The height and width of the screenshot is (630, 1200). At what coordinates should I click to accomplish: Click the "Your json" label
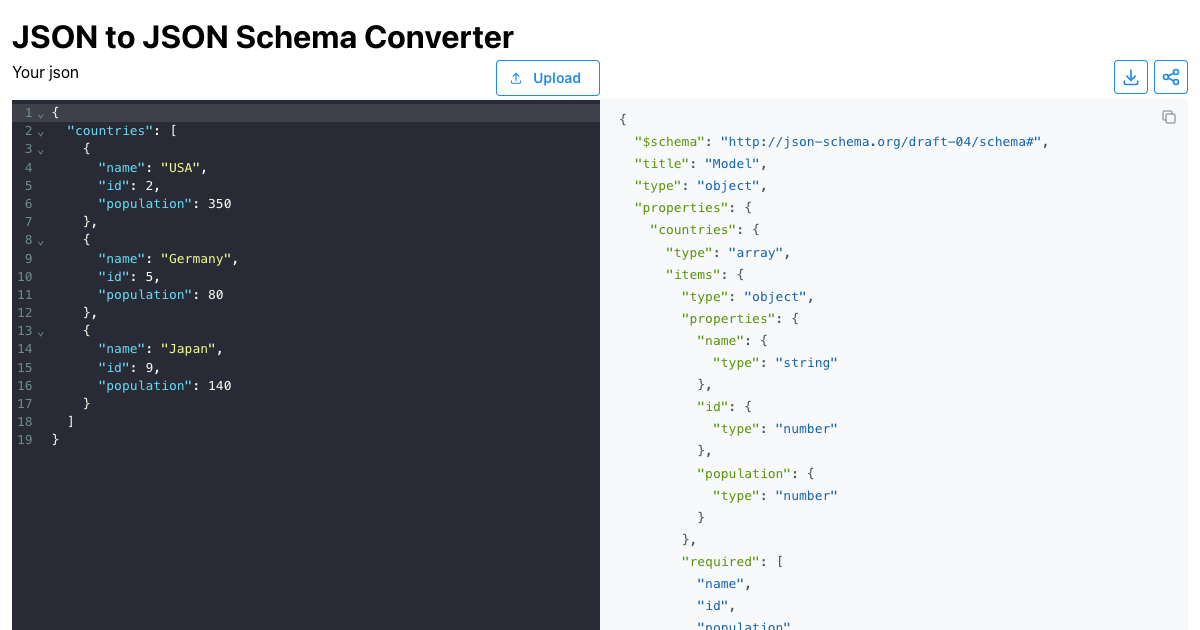tap(45, 72)
